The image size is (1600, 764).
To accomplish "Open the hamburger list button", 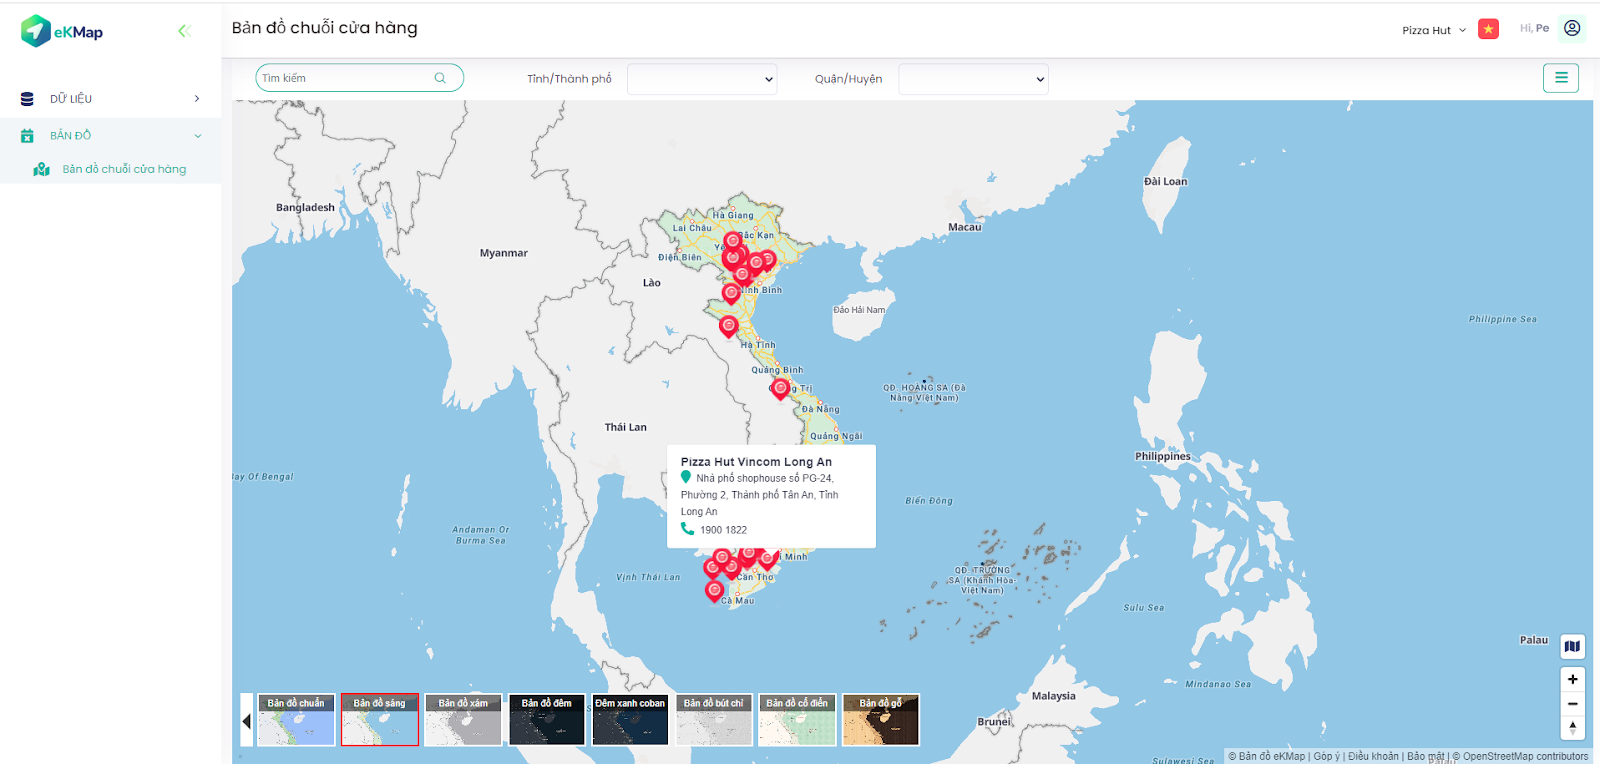I will point(1561,78).
